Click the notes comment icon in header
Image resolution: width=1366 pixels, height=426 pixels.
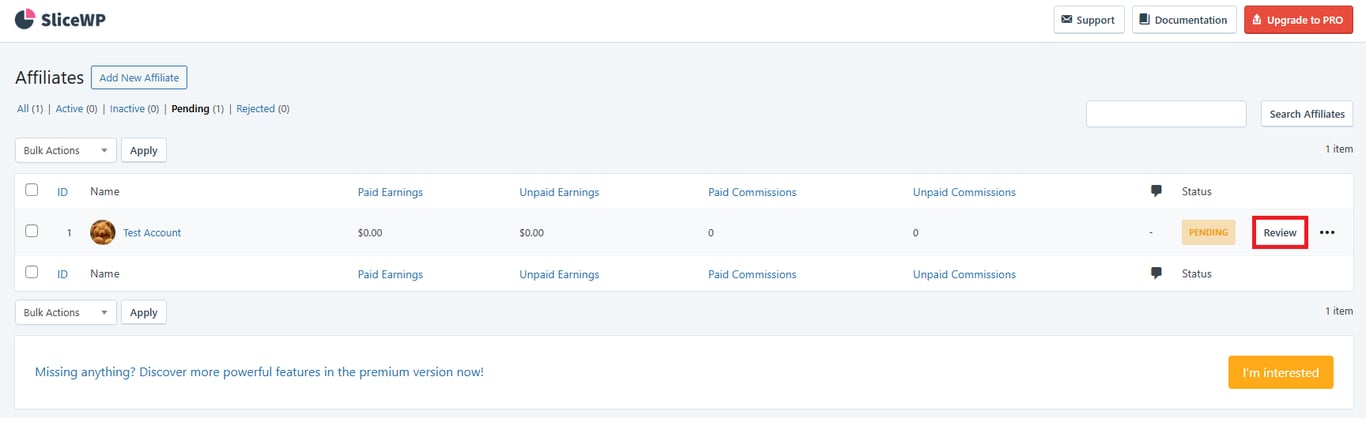pos(1156,192)
